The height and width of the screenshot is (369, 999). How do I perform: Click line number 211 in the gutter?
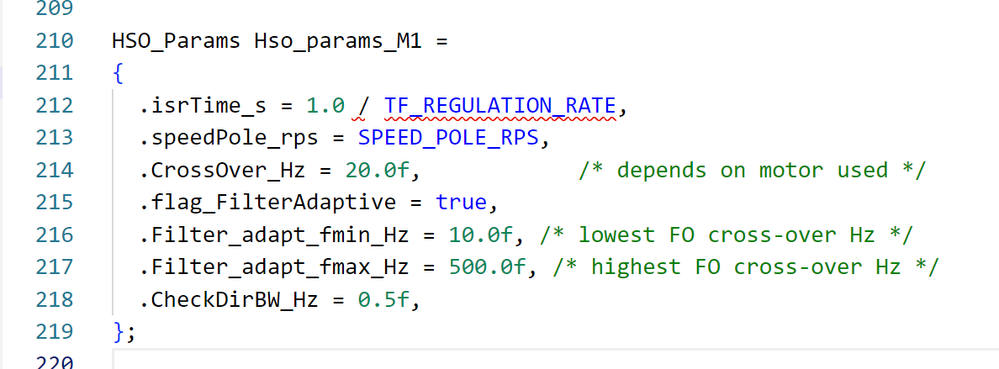point(54,74)
